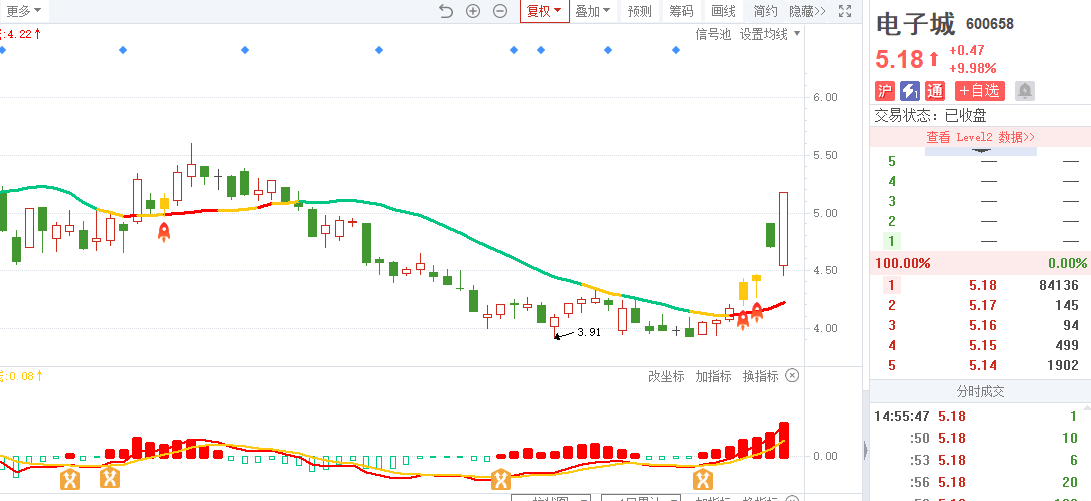Click the second orange X signal marker
Viewport: 1091px width, 501px height.
coord(109,478)
